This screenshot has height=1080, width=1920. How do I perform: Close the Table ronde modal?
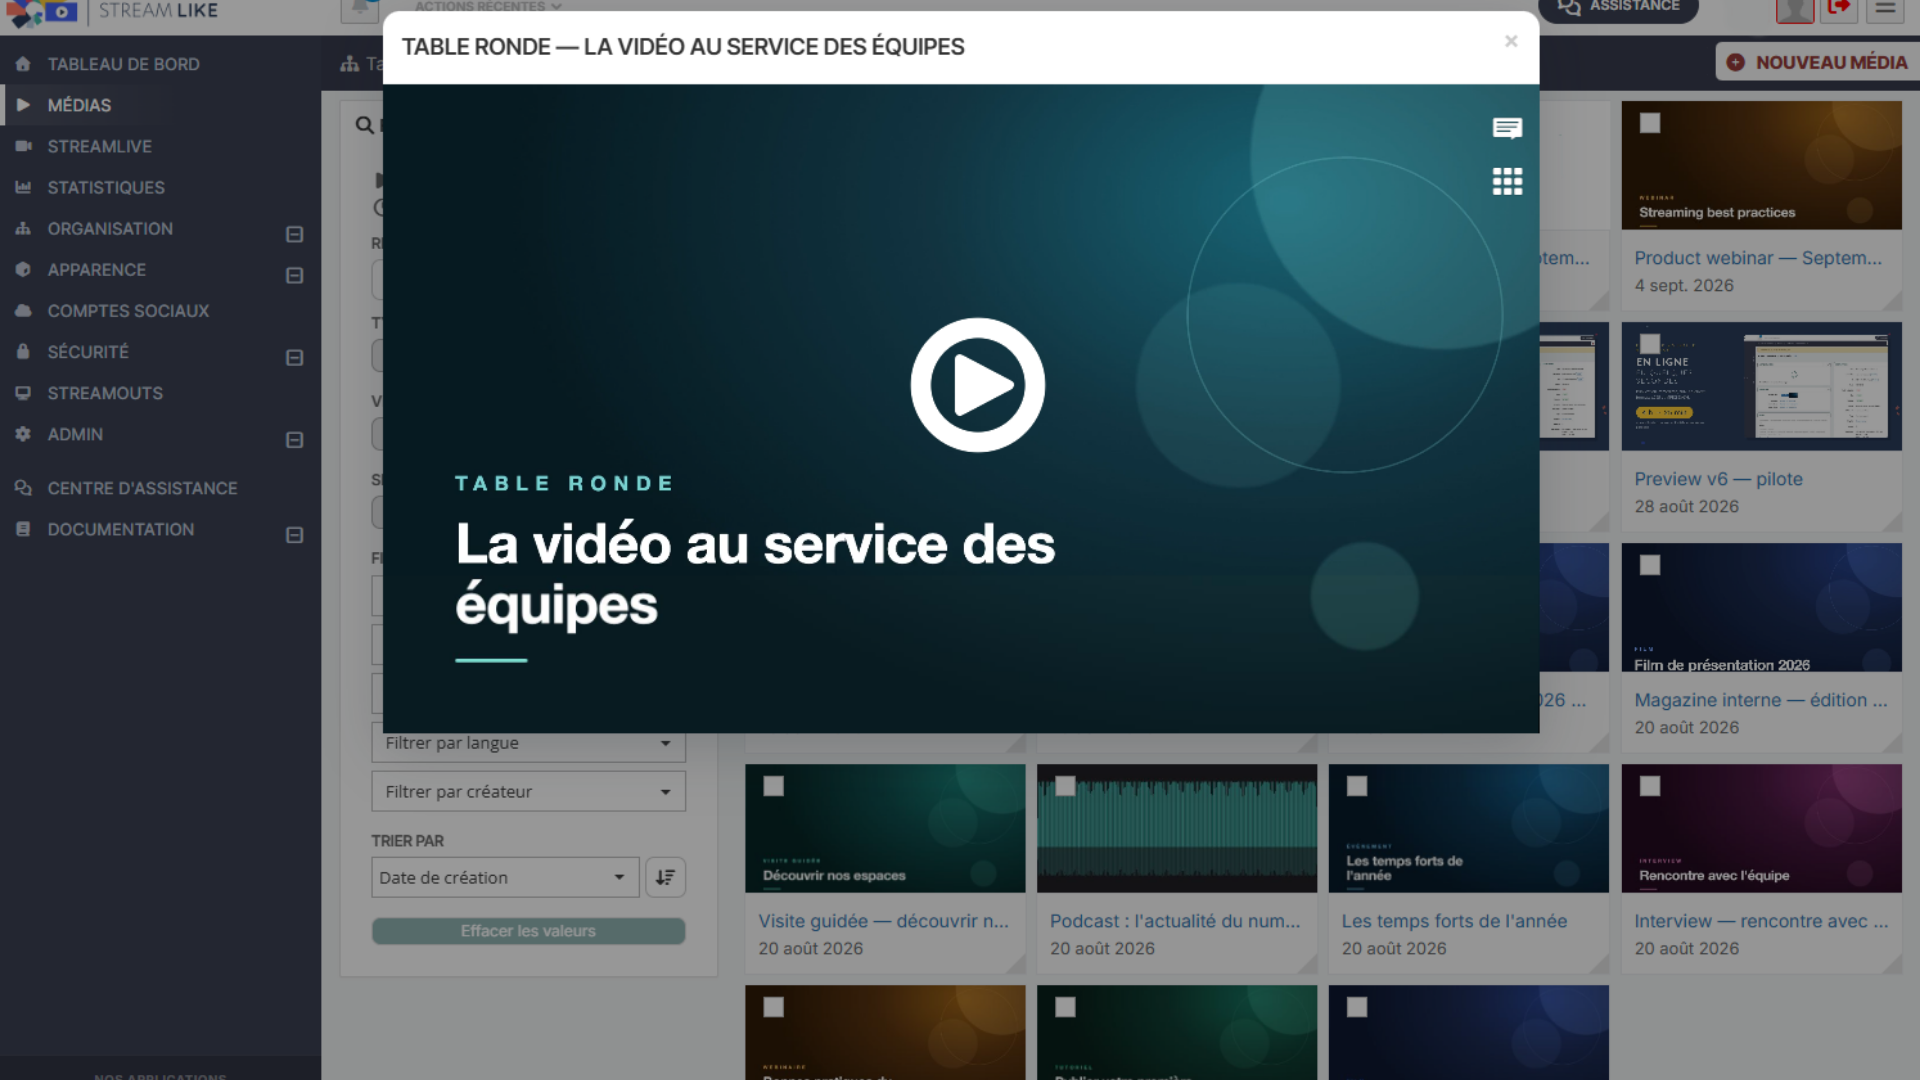[1511, 41]
